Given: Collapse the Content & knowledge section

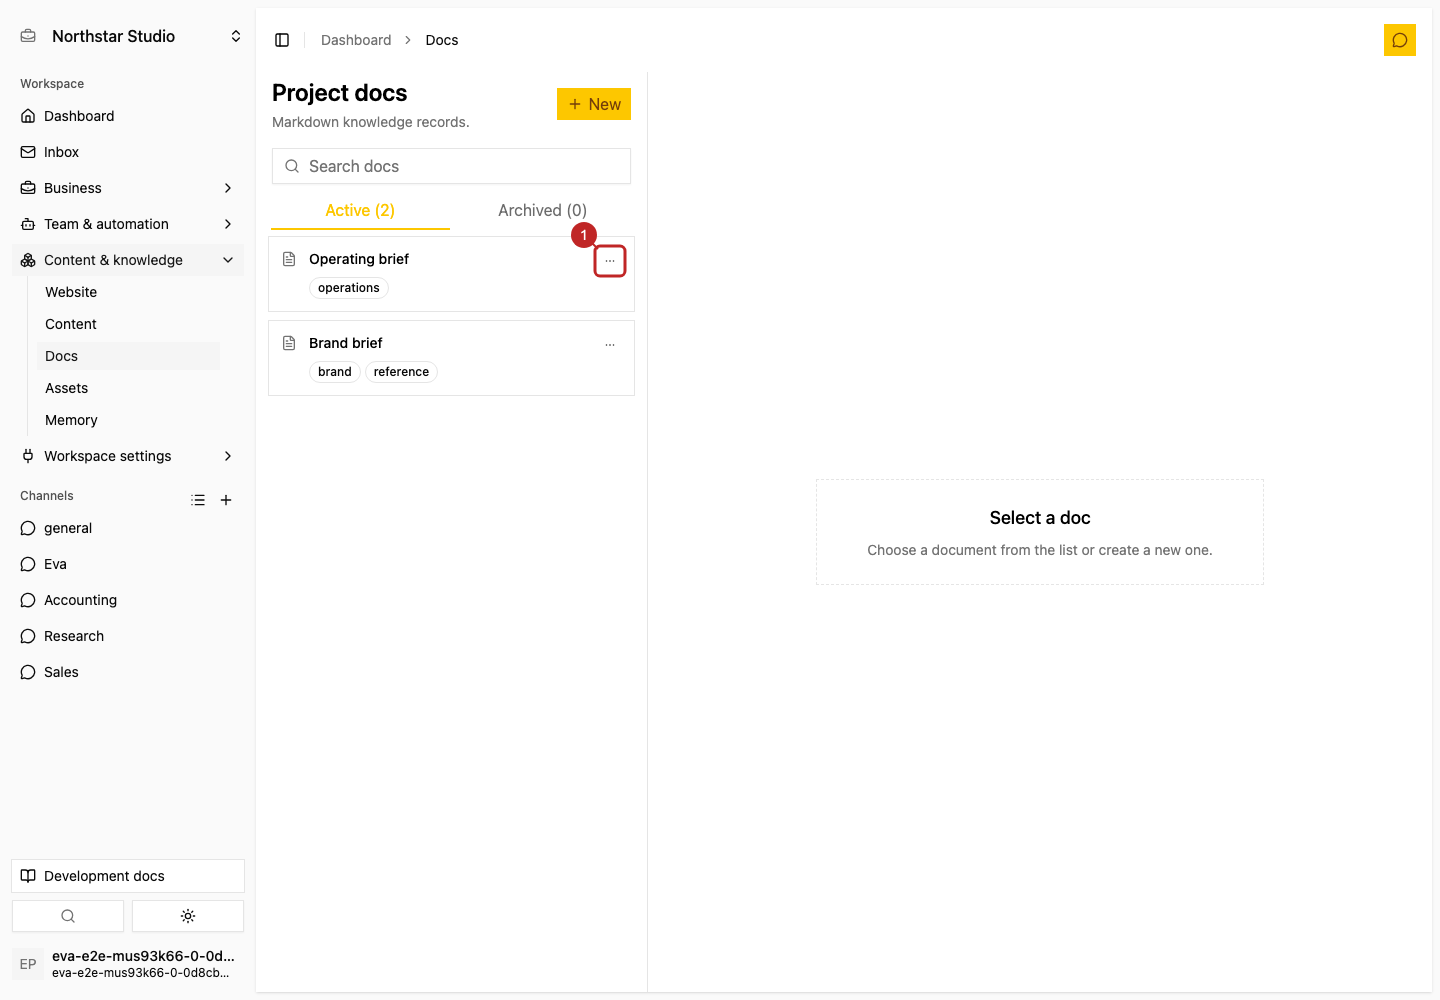Looking at the screenshot, I should 128,260.
